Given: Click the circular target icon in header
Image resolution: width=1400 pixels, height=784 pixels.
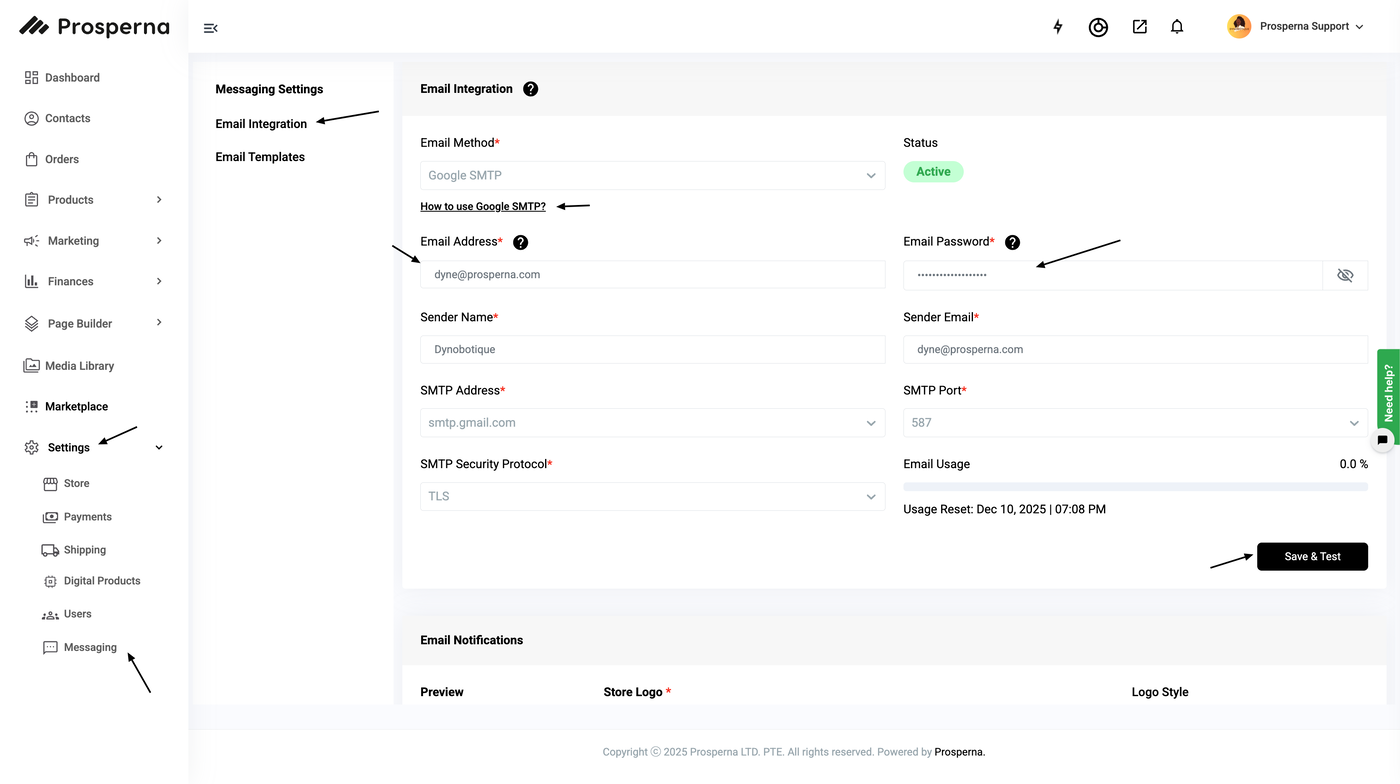Looking at the screenshot, I should (x=1098, y=27).
